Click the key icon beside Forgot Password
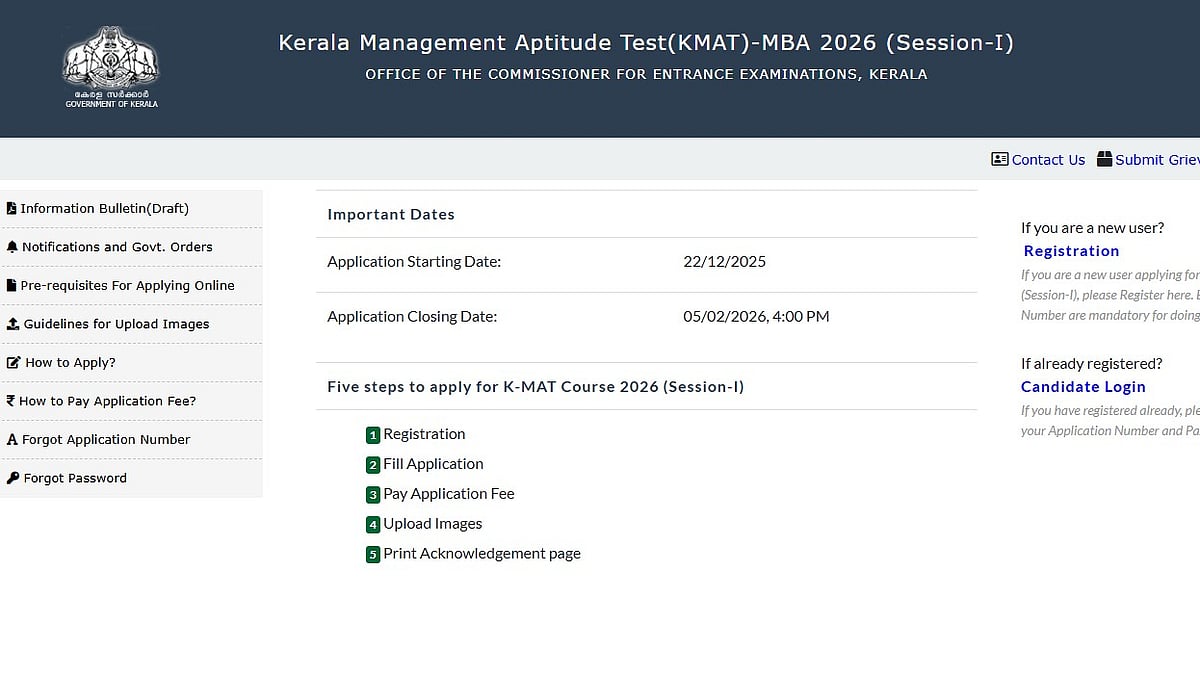 coord(12,478)
